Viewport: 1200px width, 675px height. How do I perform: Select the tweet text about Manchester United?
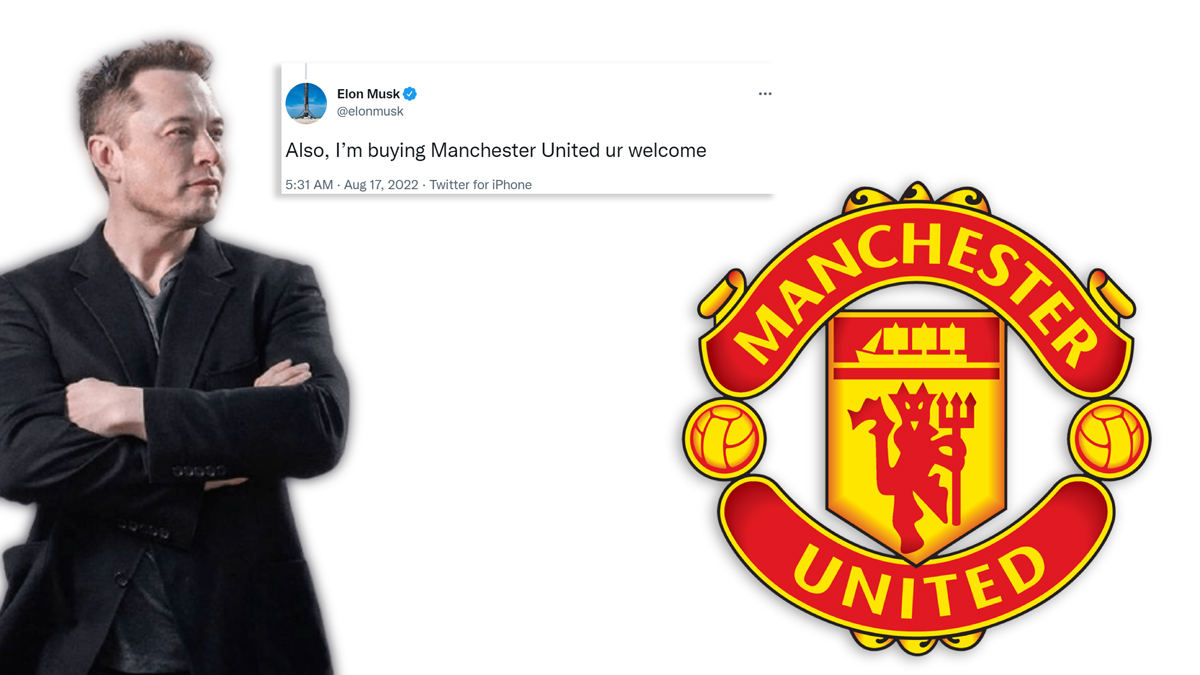[496, 151]
